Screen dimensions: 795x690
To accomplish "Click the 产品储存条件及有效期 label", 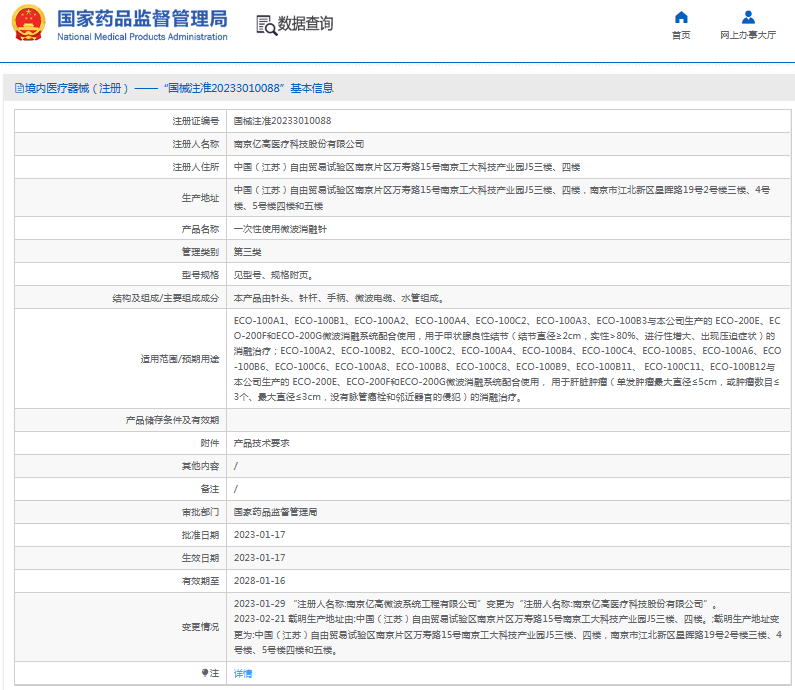I will click(172, 420).
